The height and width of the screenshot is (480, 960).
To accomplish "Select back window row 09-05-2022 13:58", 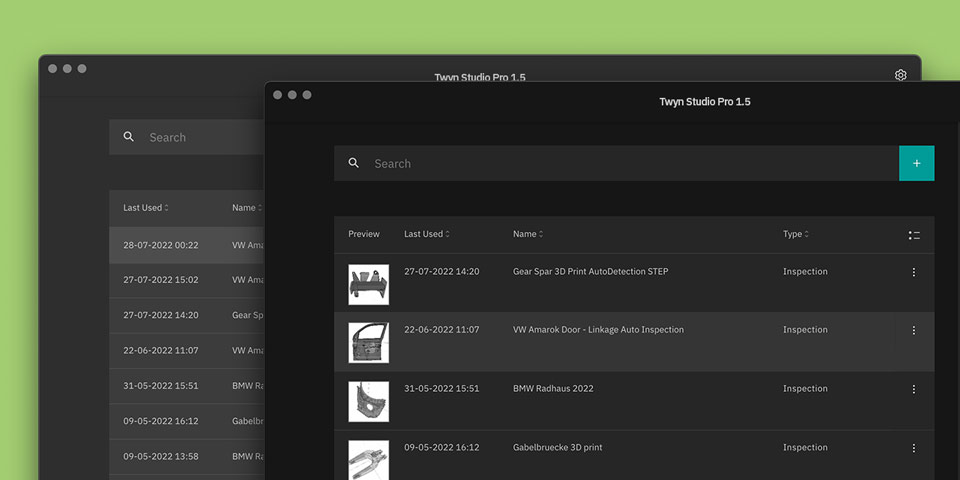I will (187, 456).
